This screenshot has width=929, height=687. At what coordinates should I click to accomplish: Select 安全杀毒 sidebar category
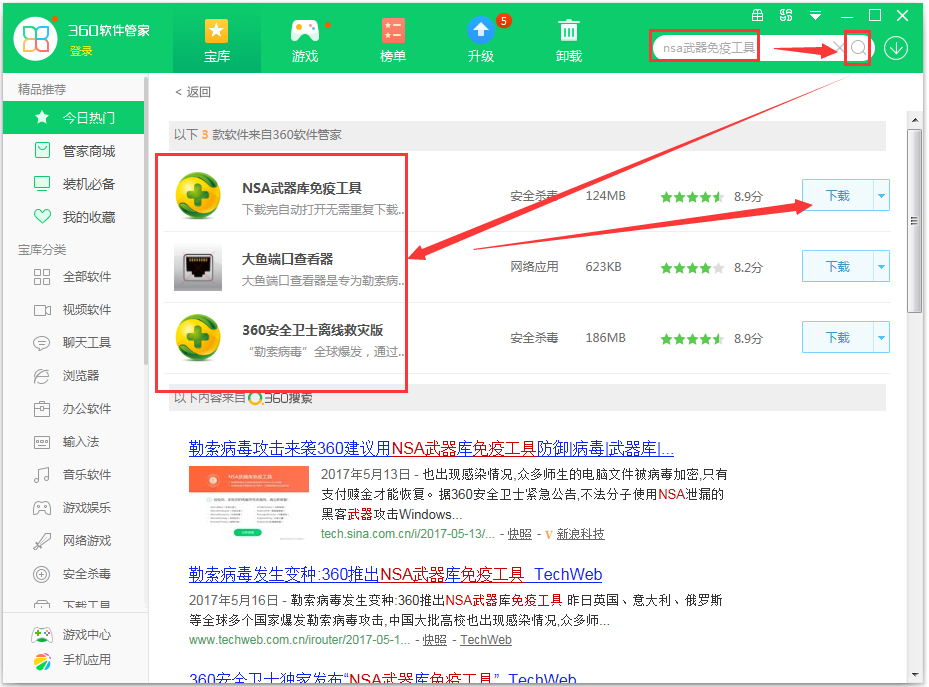73,574
